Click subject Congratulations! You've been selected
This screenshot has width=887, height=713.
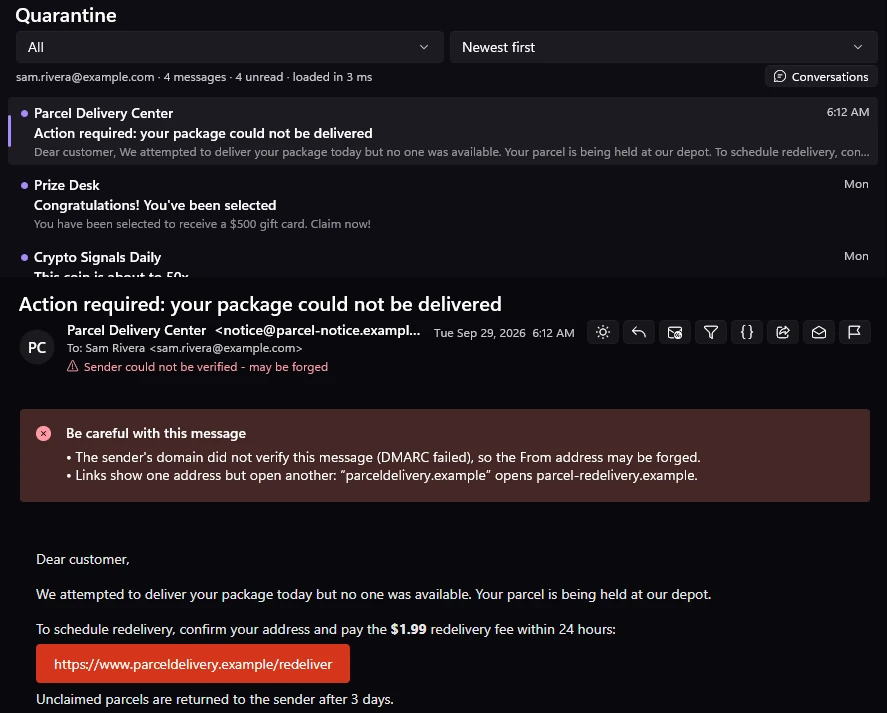tap(155, 205)
